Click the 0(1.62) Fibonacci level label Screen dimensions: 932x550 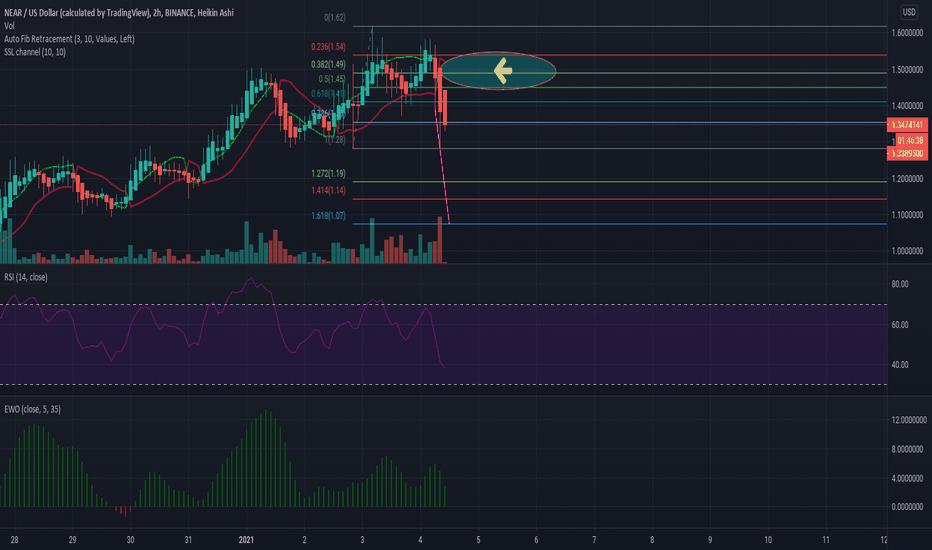pyautogui.click(x=335, y=18)
